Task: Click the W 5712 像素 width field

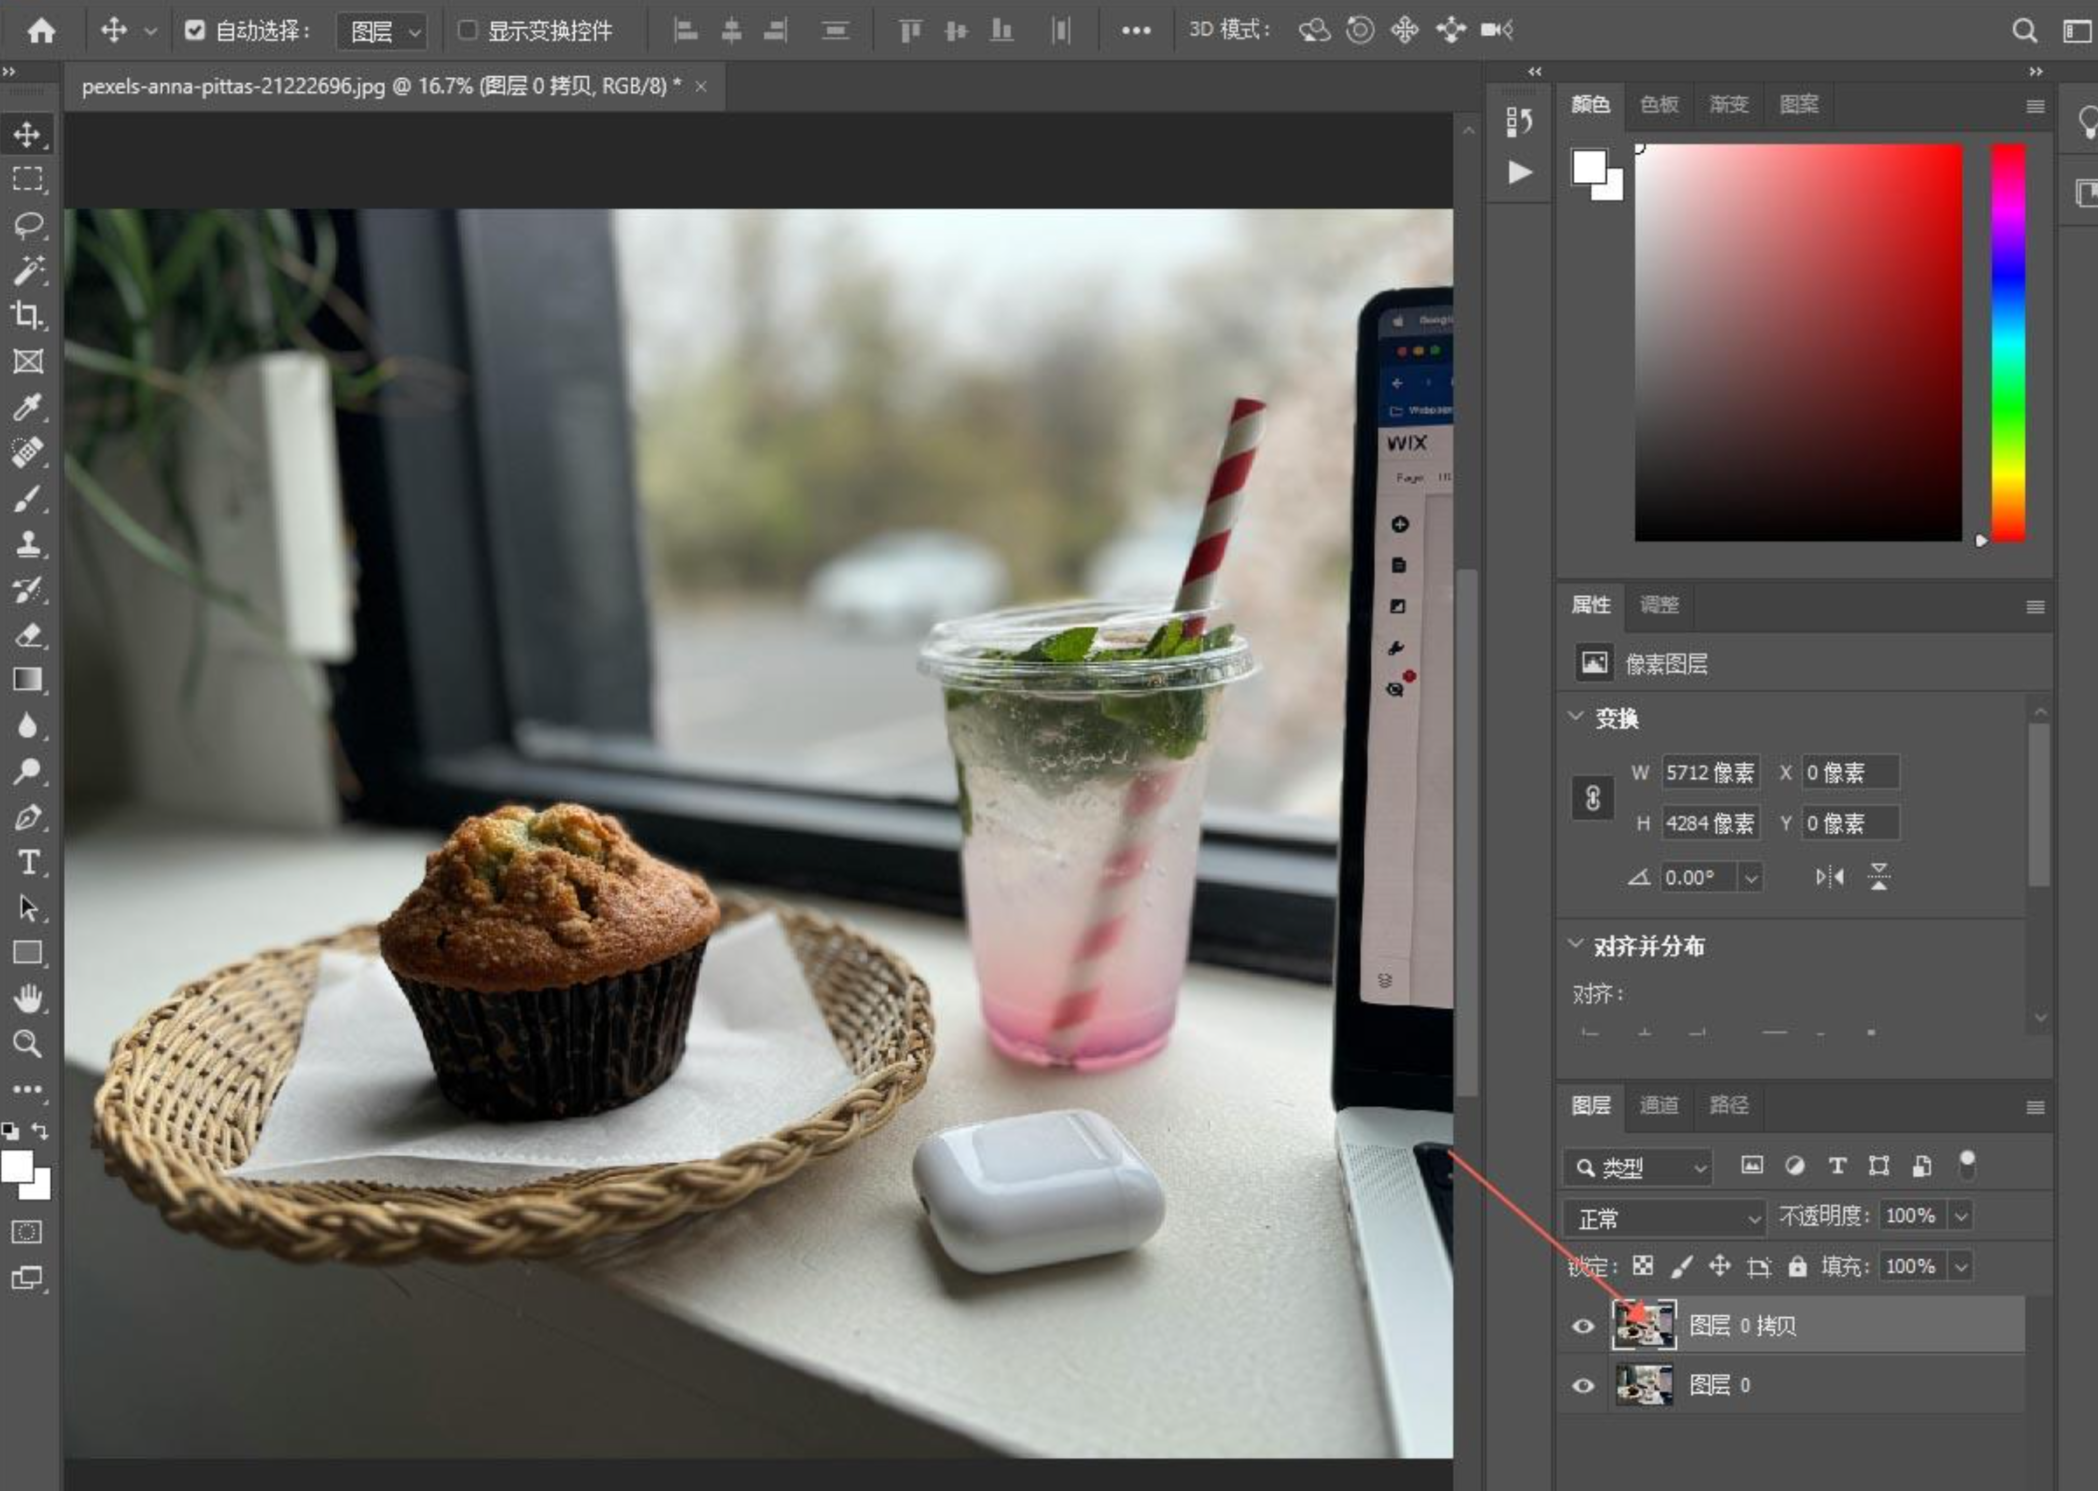Action: [x=1710, y=773]
